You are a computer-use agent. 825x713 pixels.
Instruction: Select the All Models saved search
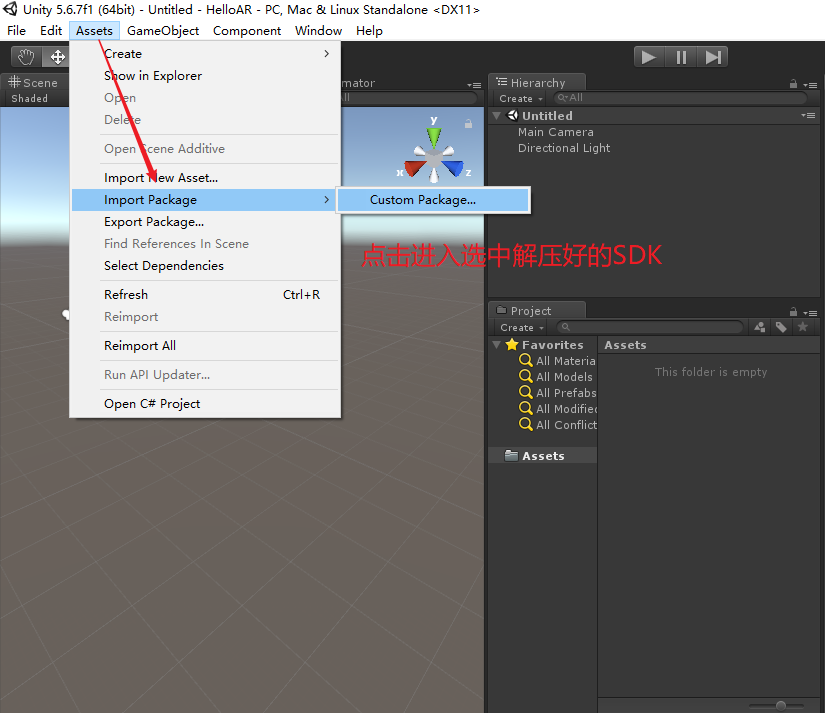[556, 377]
